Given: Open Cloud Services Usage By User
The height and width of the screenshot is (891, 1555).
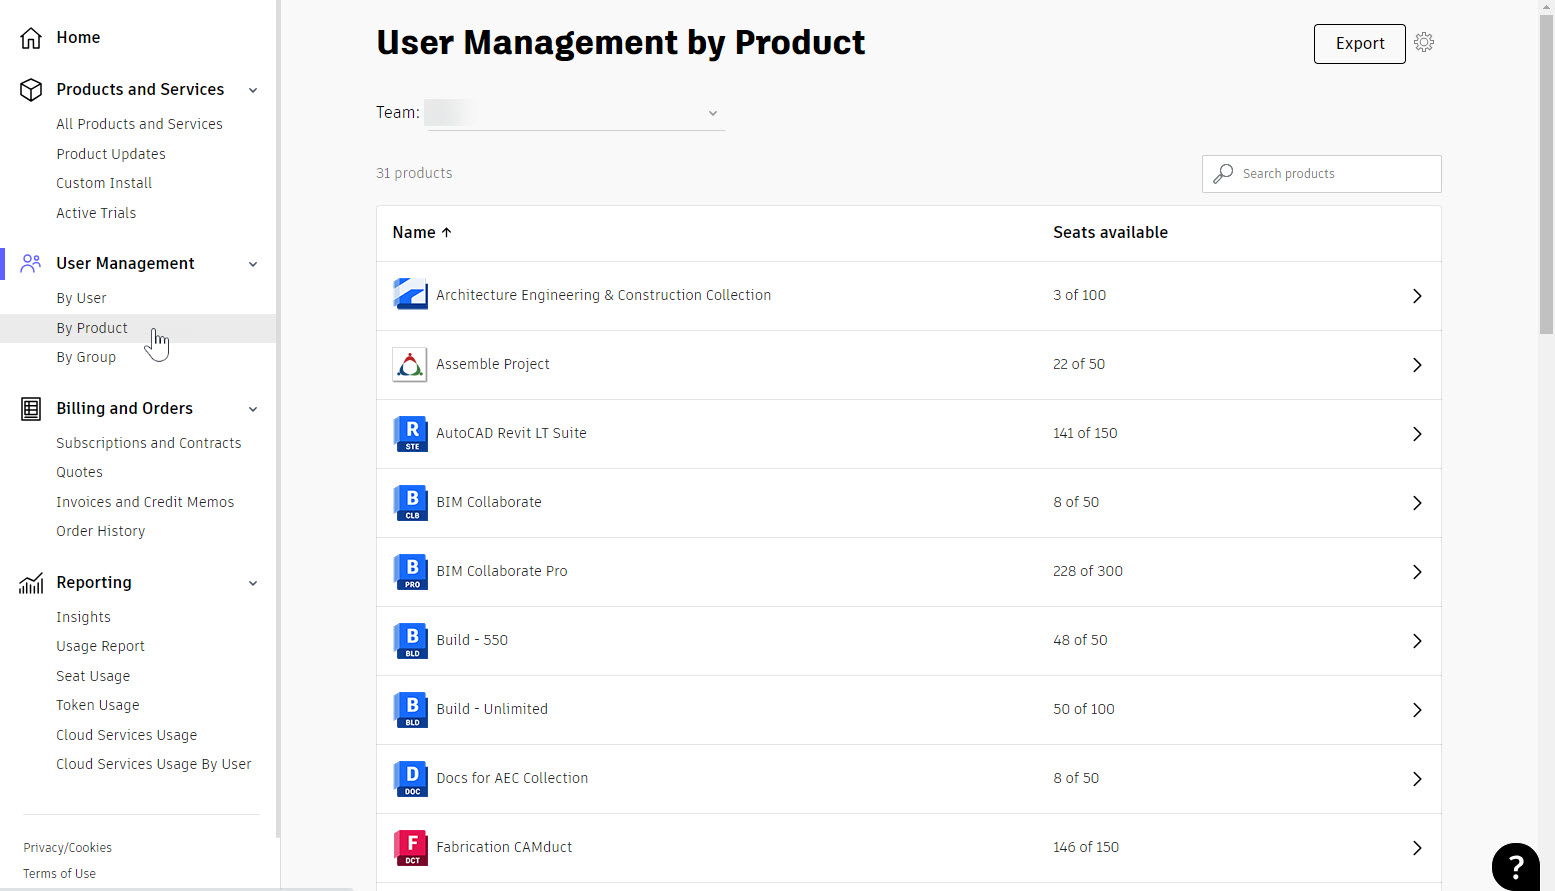Looking at the screenshot, I should coord(154,764).
